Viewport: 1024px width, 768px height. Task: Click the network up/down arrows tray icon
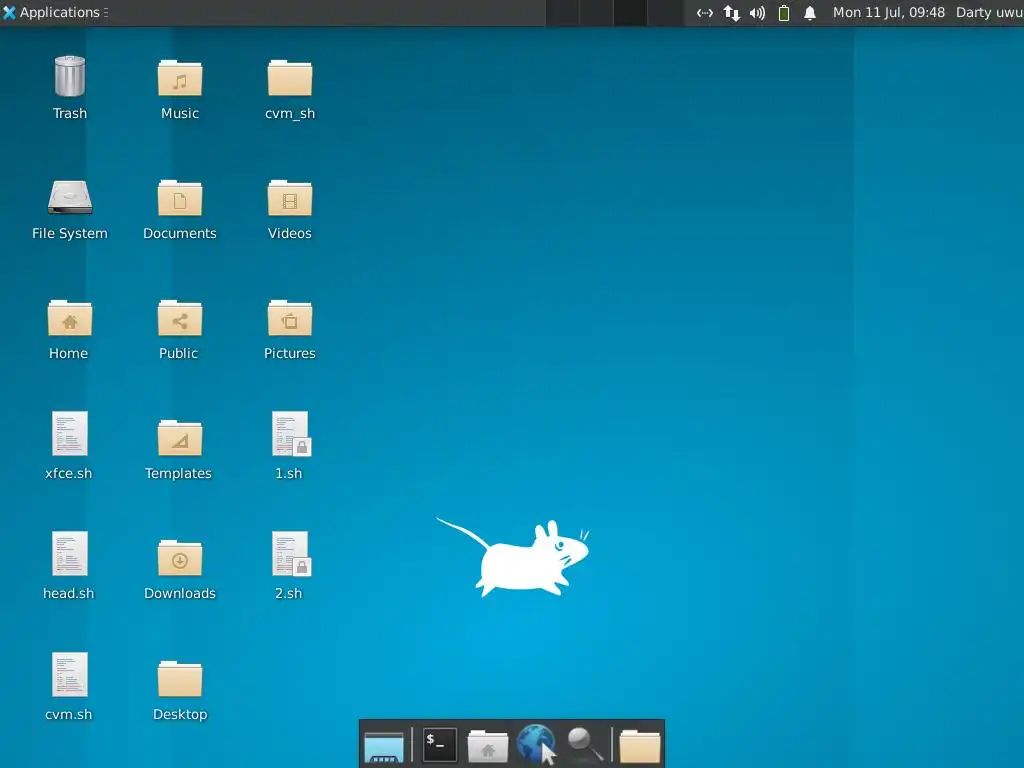click(731, 12)
